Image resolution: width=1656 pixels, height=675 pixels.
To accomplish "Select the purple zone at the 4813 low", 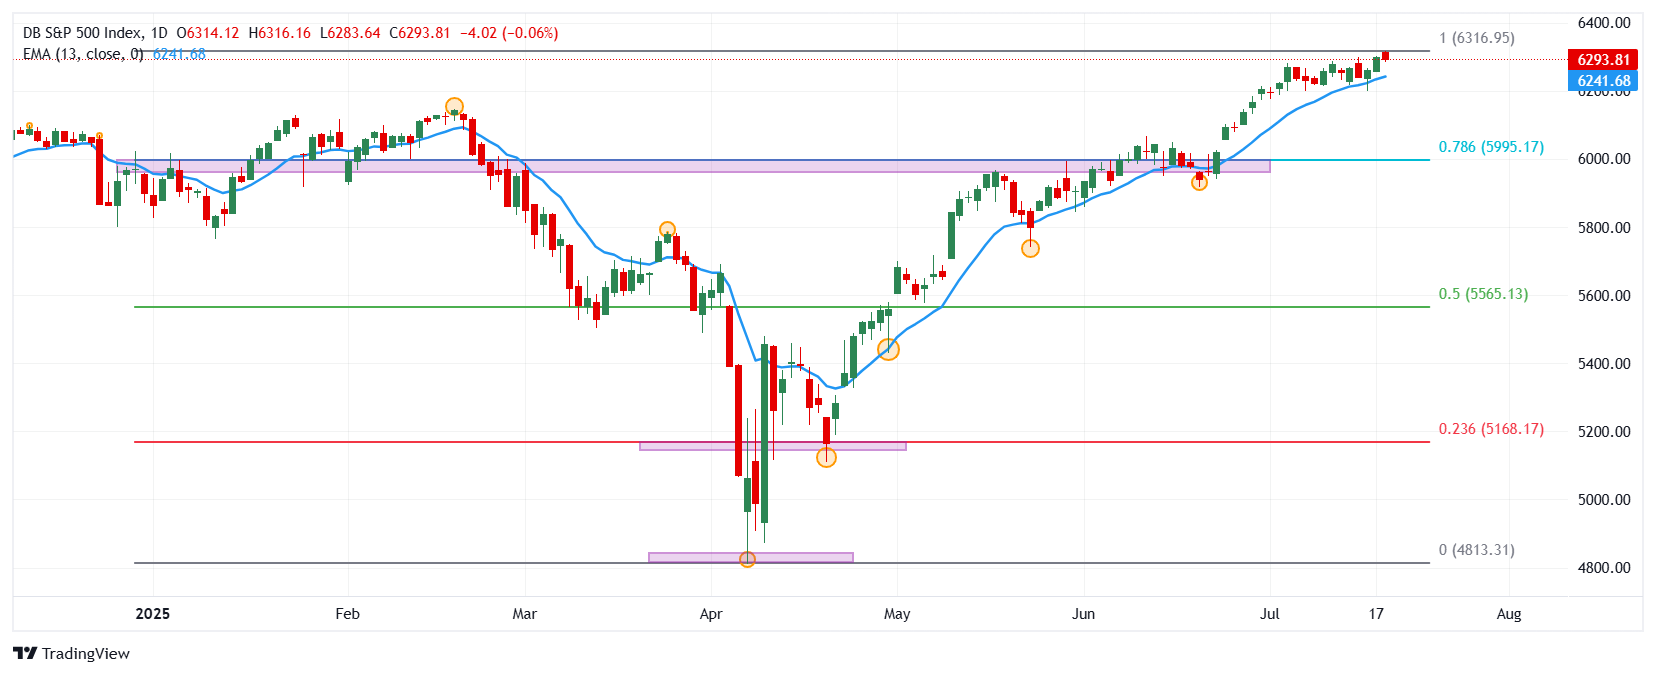I will point(751,557).
